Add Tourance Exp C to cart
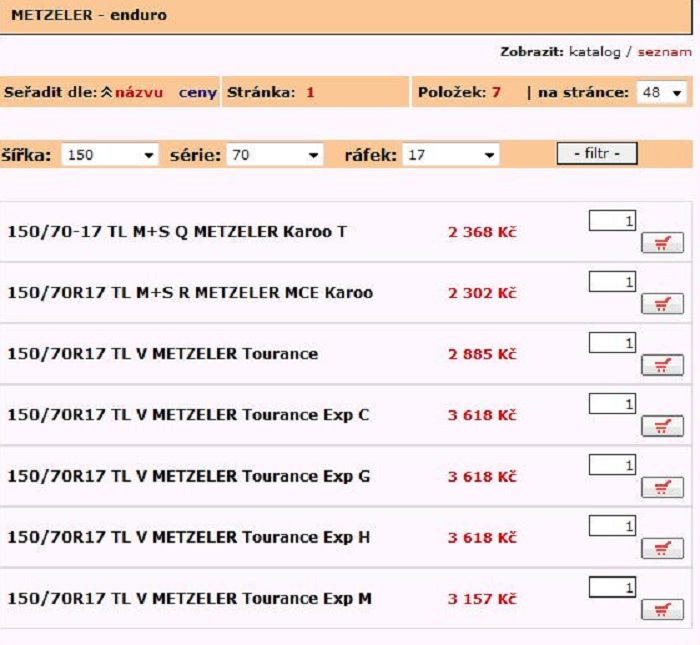The image size is (700, 645). tap(662, 427)
